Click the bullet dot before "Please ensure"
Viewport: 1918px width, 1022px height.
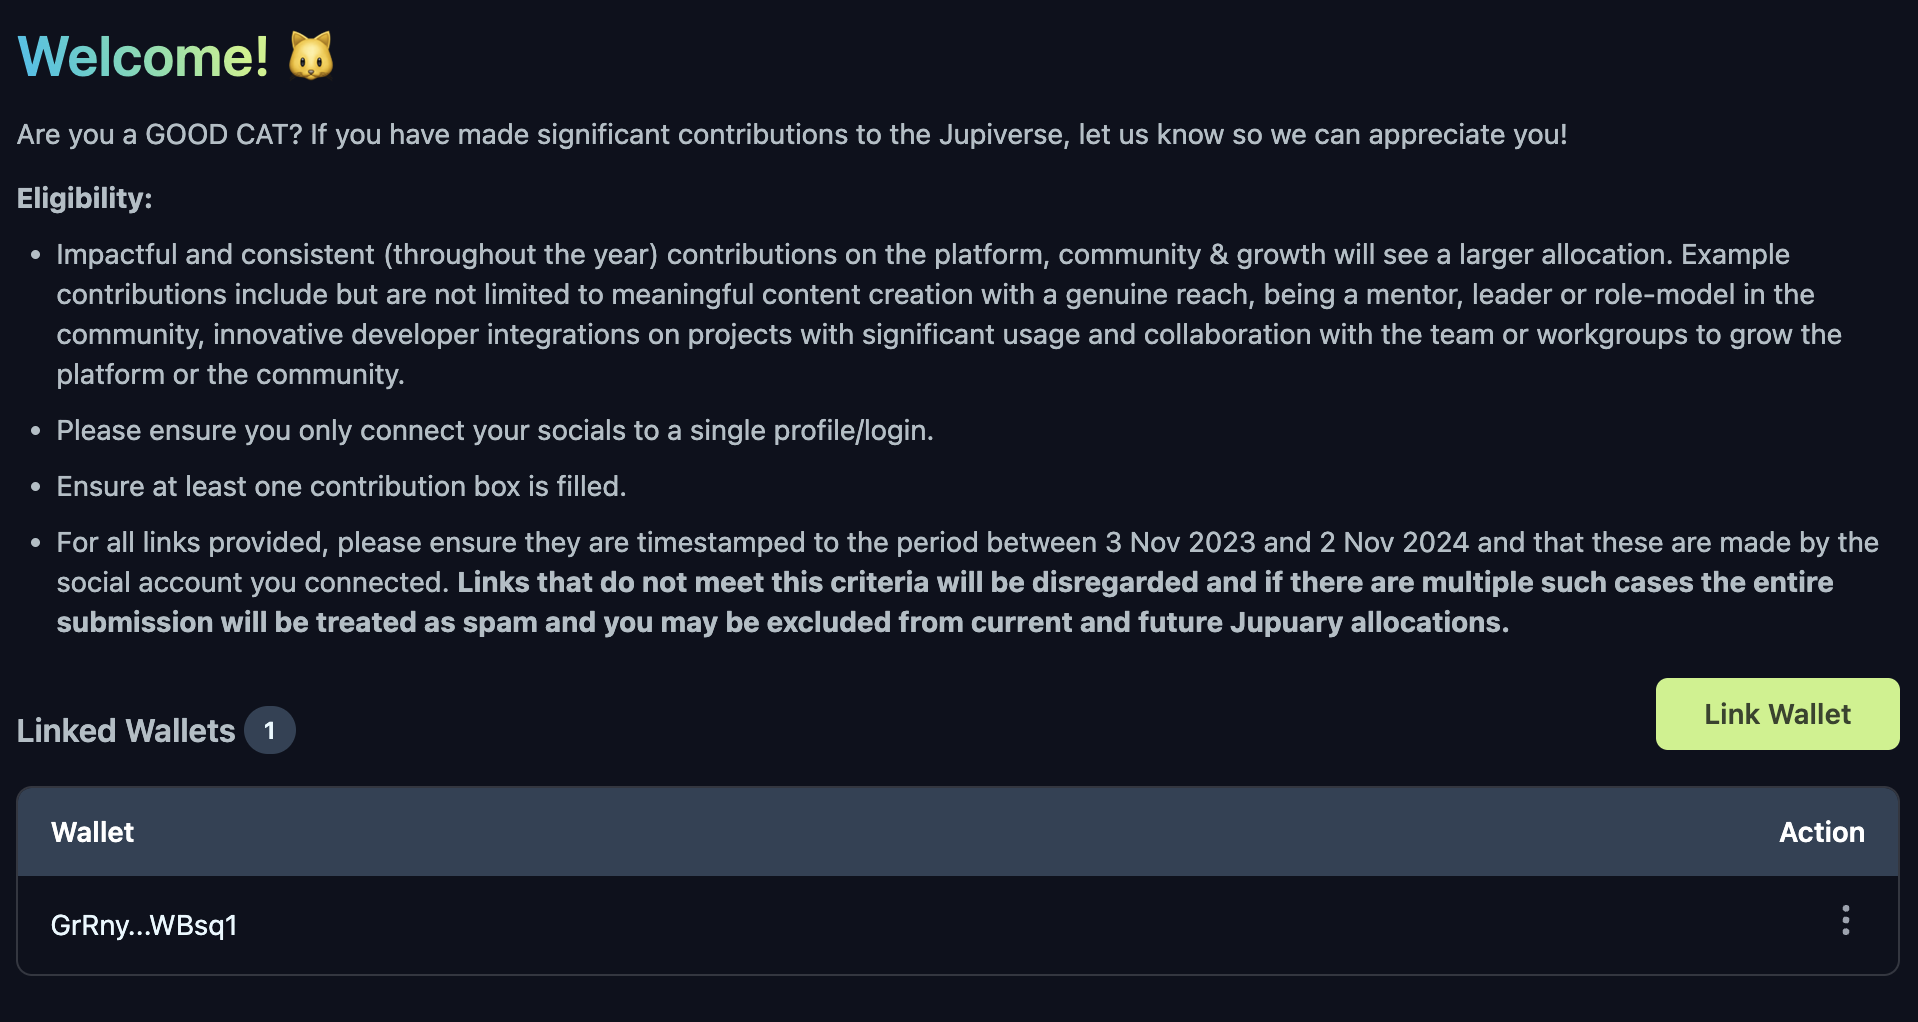(x=36, y=431)
